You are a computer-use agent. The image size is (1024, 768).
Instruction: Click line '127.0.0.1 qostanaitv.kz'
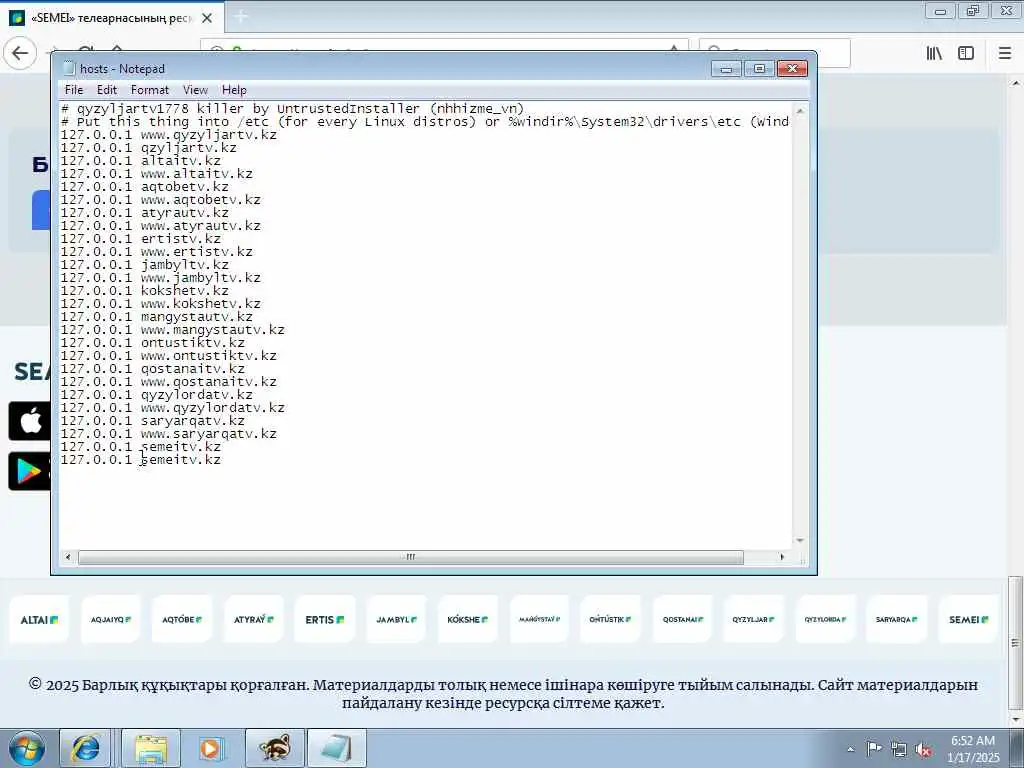point(153,369)
